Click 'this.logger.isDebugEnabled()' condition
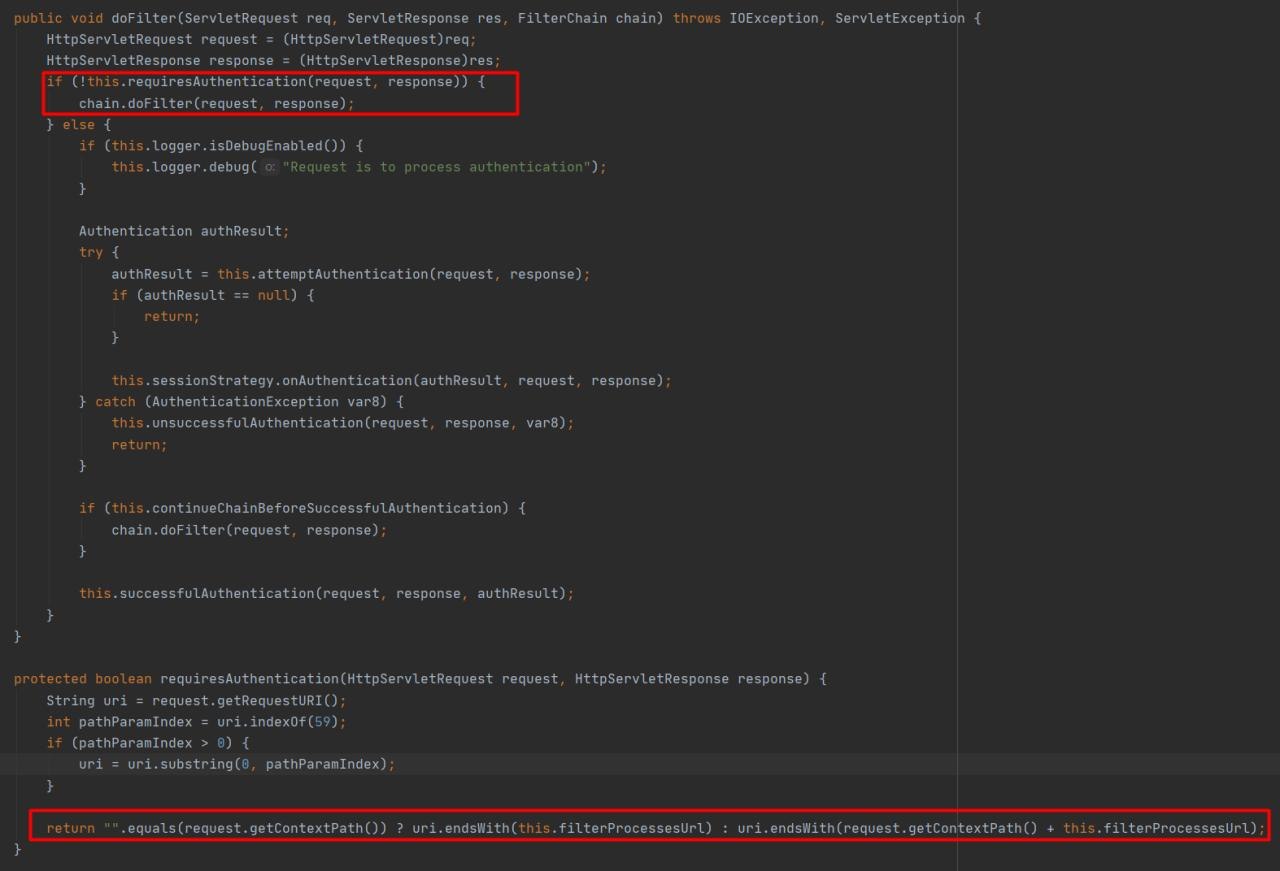 [229, 146]
